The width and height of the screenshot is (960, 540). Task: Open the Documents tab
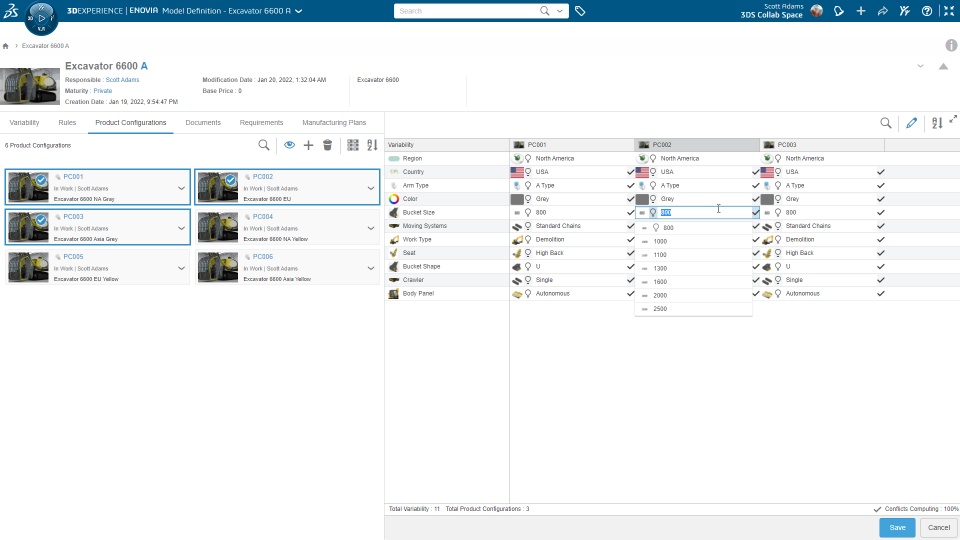(x=203, y=122)
